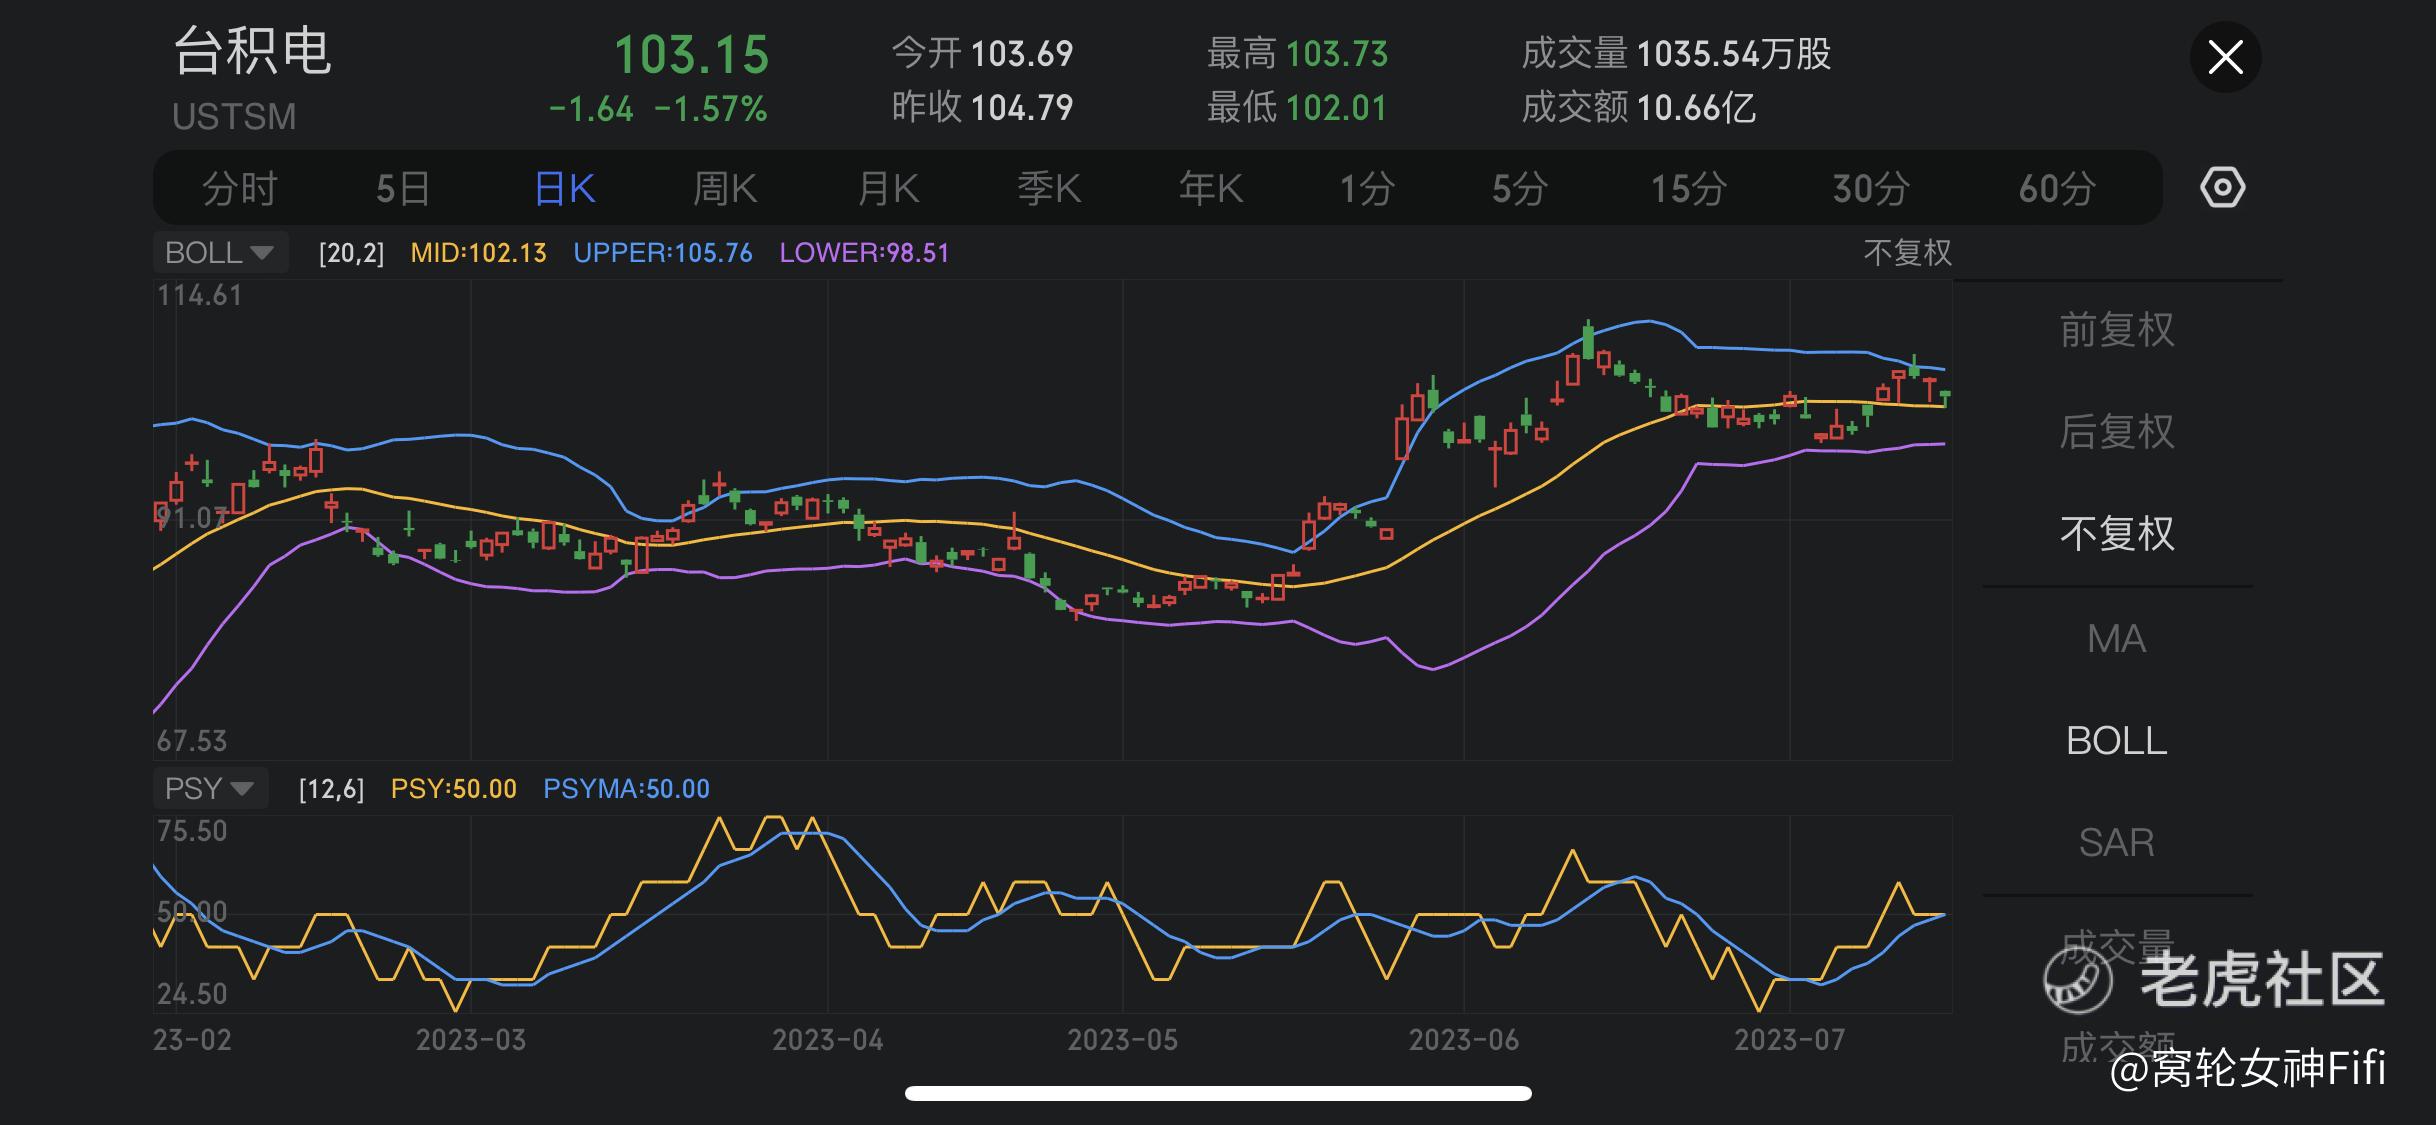Click 2023-04 date axis label
Viewport: 2436px width, 1125px height.
(x=828, y=1040)
